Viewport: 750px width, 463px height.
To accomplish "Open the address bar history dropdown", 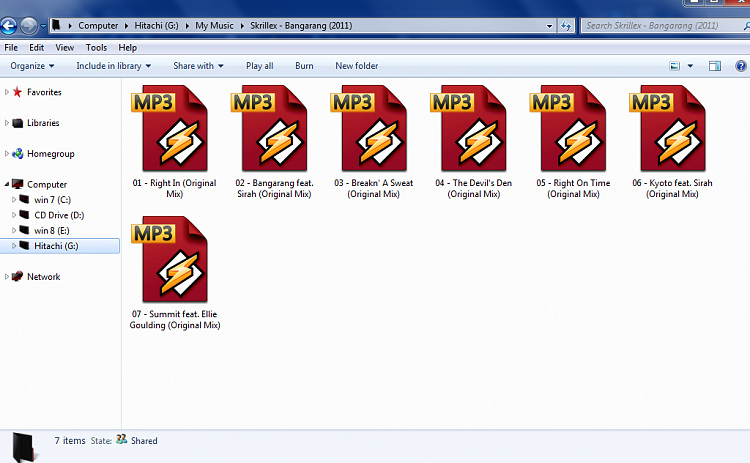I will (550, 26).
